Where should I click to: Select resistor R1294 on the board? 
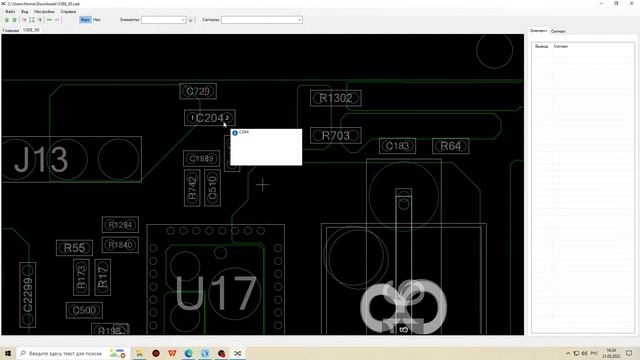coord(120,224)
